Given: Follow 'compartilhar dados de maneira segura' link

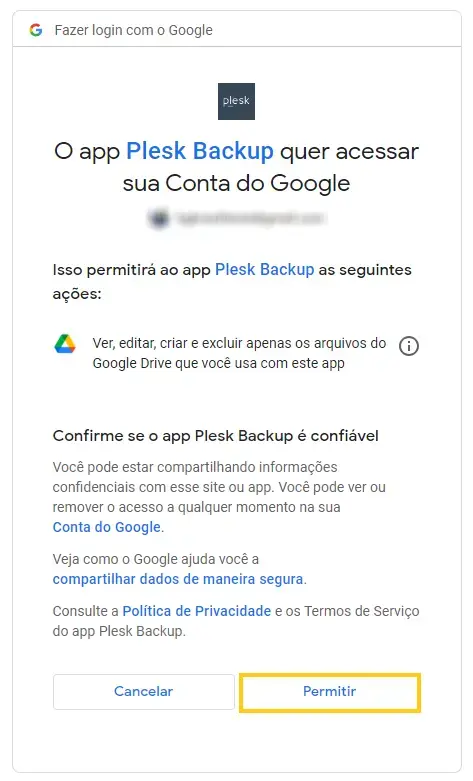Looking at the screenshot, I should tap(178, 579).
